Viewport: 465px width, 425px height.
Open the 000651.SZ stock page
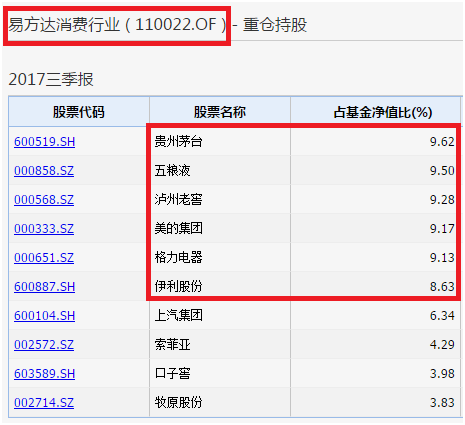point(44,258)
